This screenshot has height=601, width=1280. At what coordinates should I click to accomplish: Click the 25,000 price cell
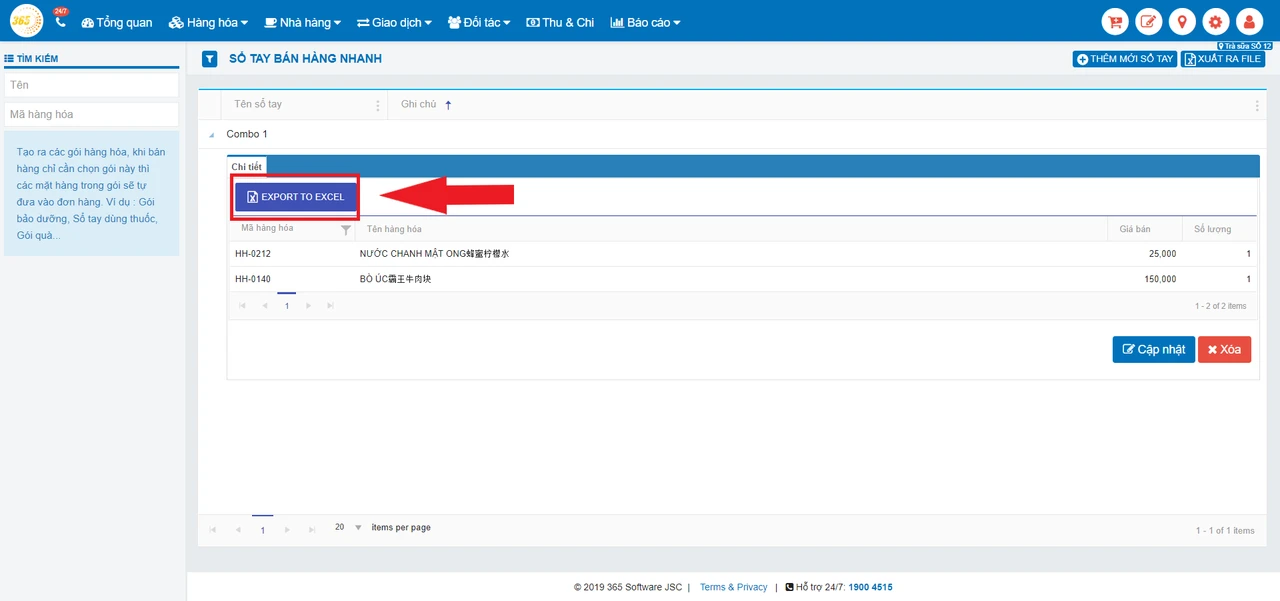point(1163,254)
